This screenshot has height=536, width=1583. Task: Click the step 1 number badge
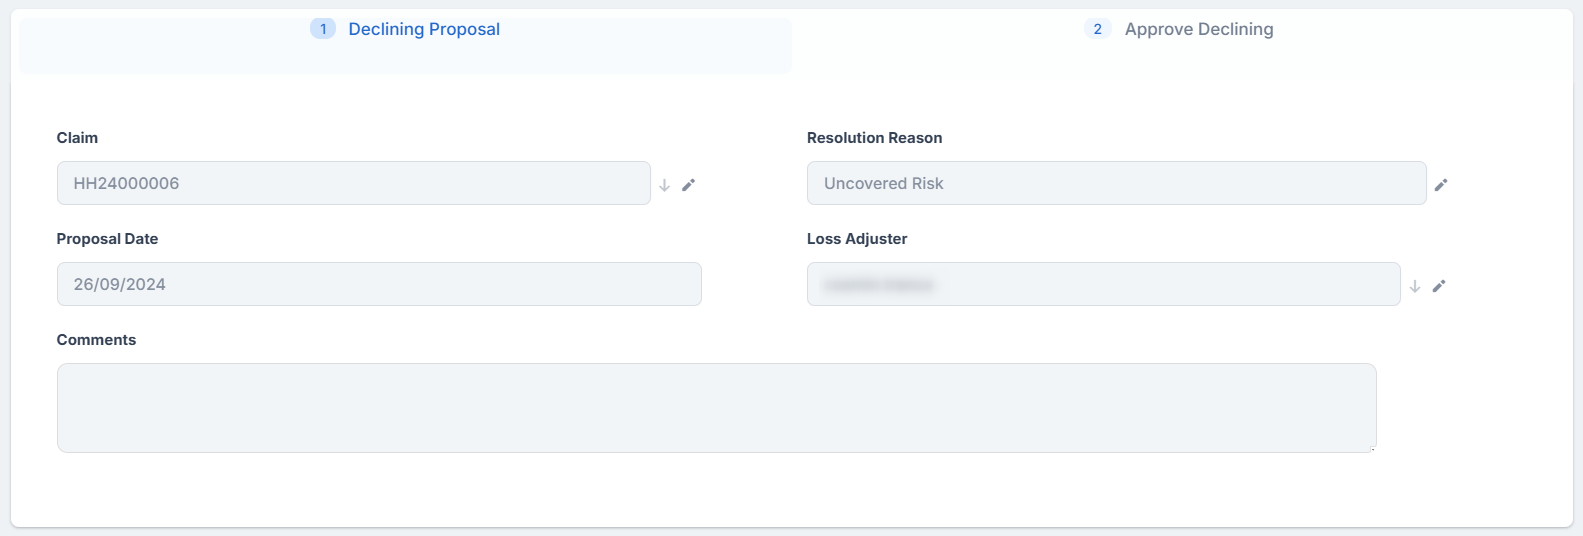coord(323,29)
